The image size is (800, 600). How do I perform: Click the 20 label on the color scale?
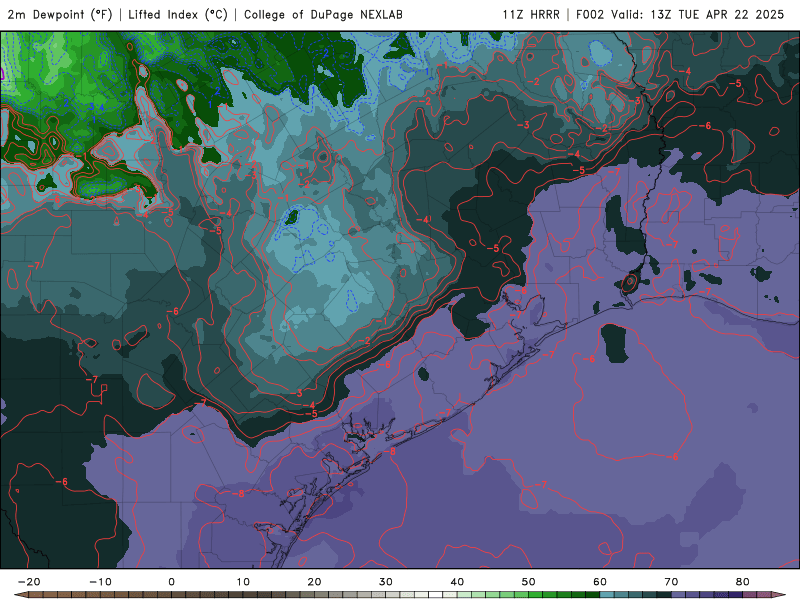click(314, 582)
